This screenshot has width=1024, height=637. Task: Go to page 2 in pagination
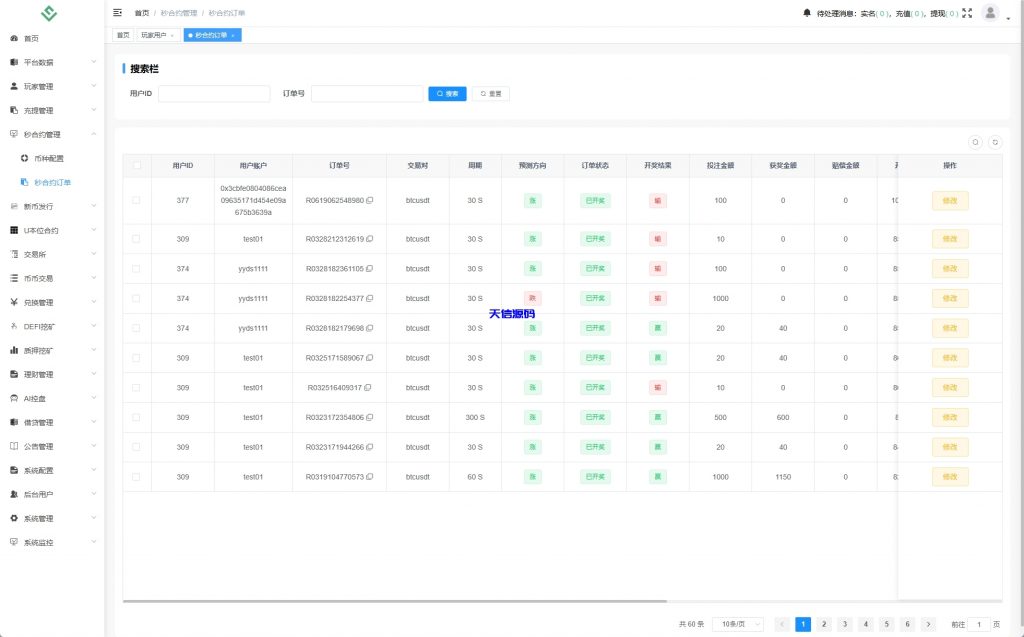click(x=824, y=624)
